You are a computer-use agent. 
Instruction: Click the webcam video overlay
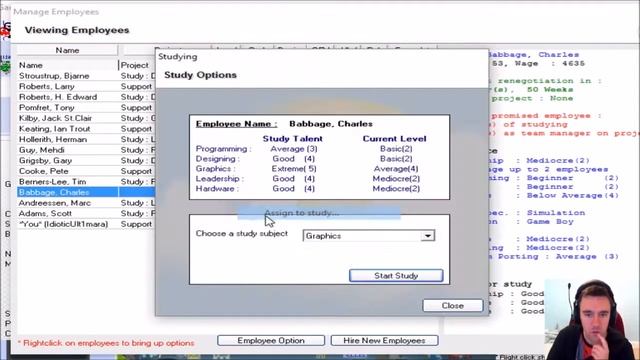(x=592, y=320)
